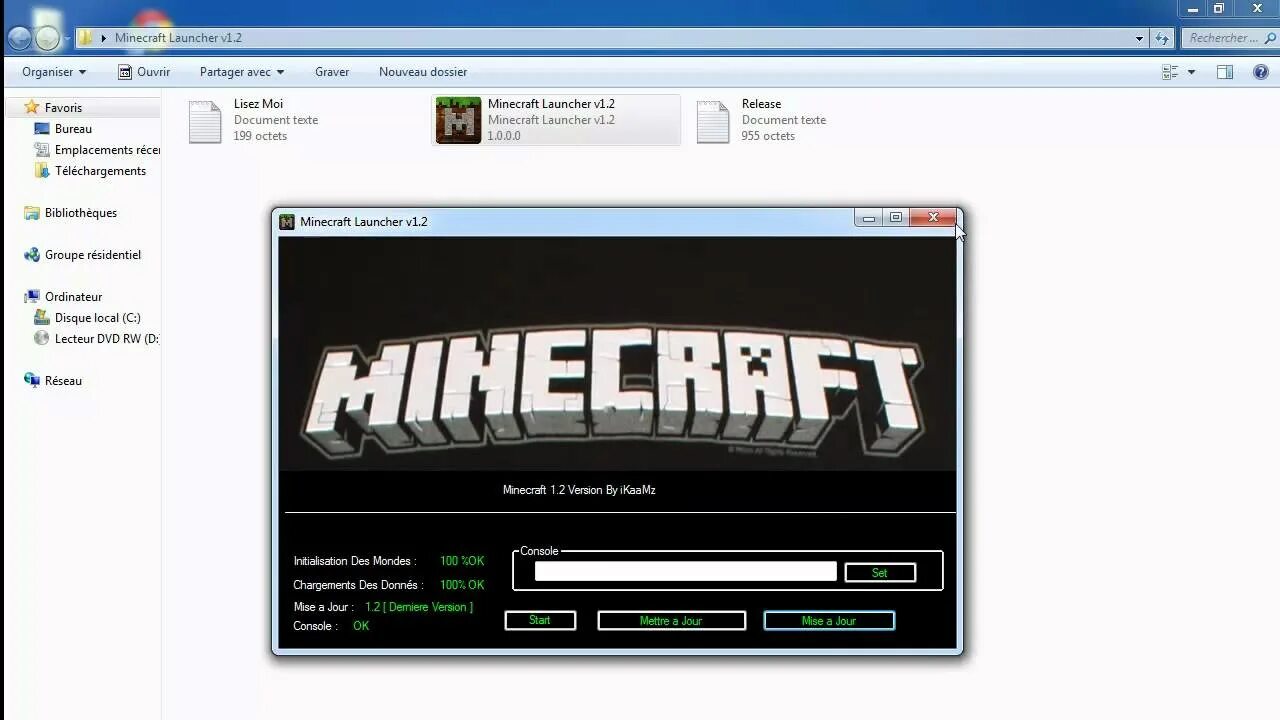Open the Partager avec dropdown
The image size is (1280, 720).
click(242, 72)
